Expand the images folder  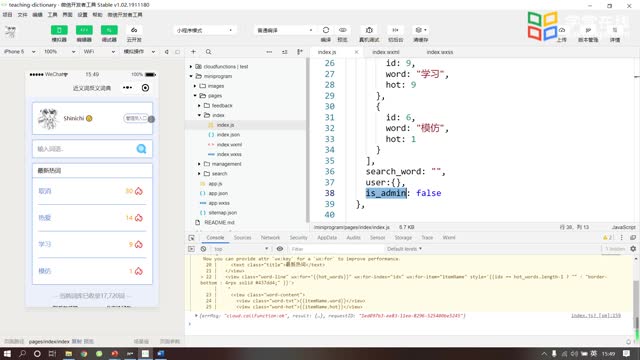pyautogui.click(x=195, y=86)
